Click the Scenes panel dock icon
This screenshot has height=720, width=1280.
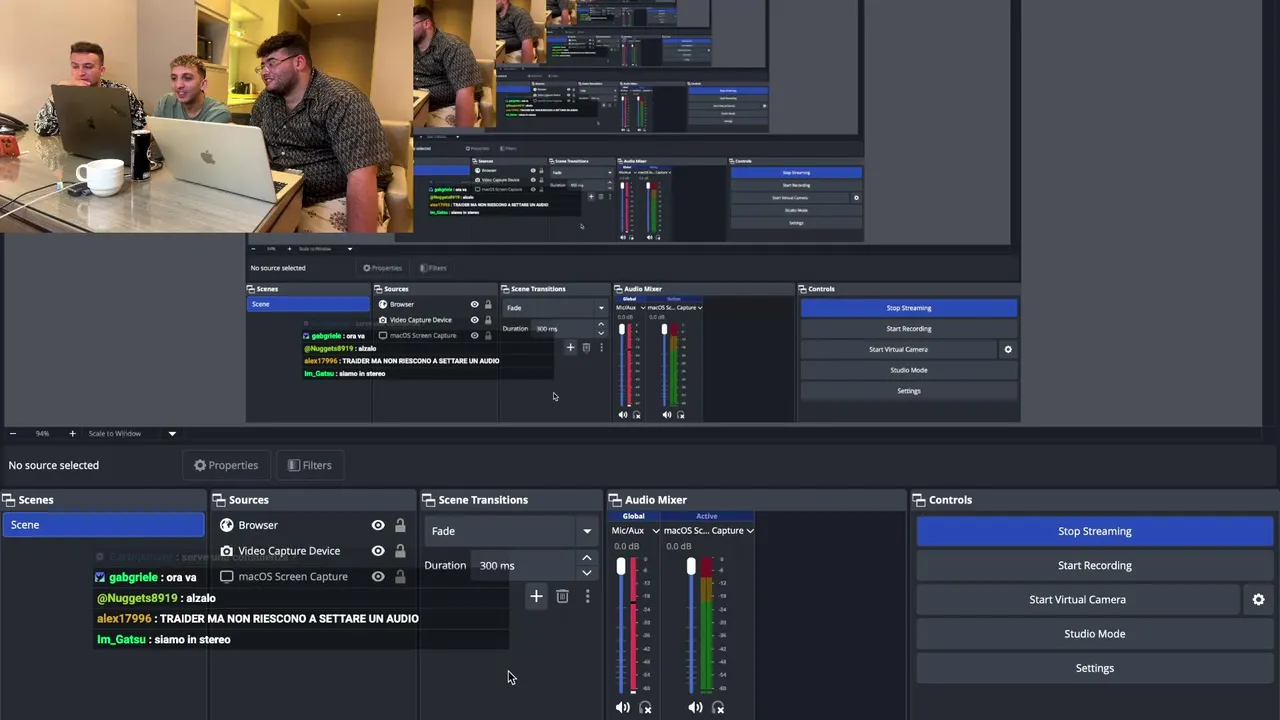[x=8, y=500]
